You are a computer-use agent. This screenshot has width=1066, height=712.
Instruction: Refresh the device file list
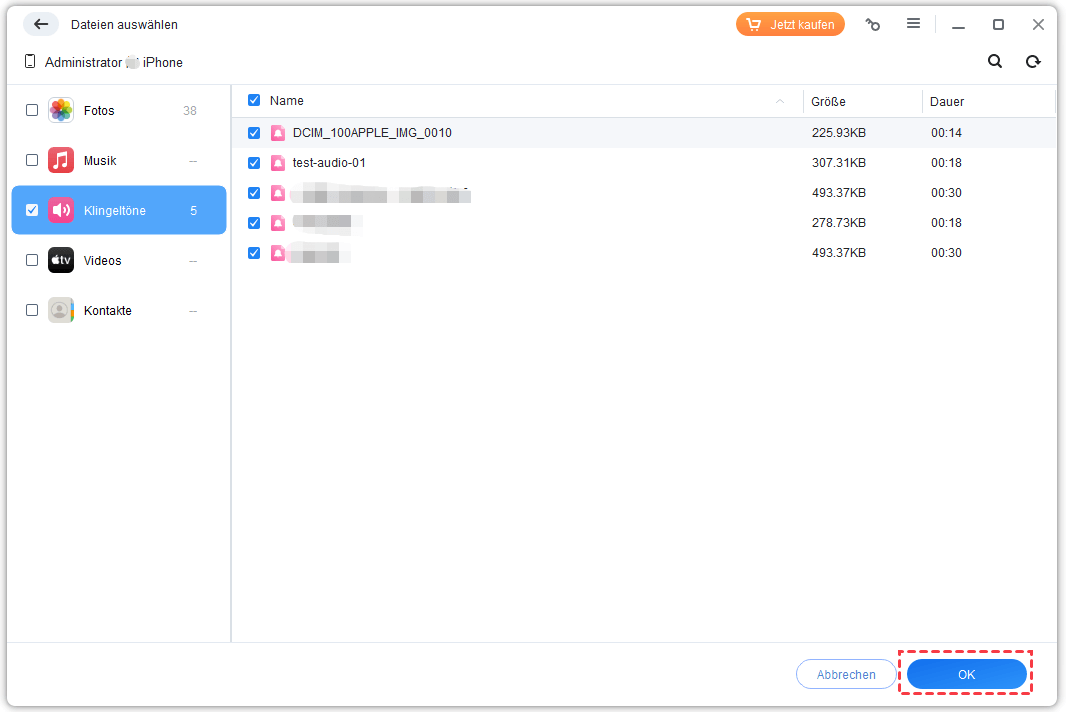click(x=1033, y=62)
